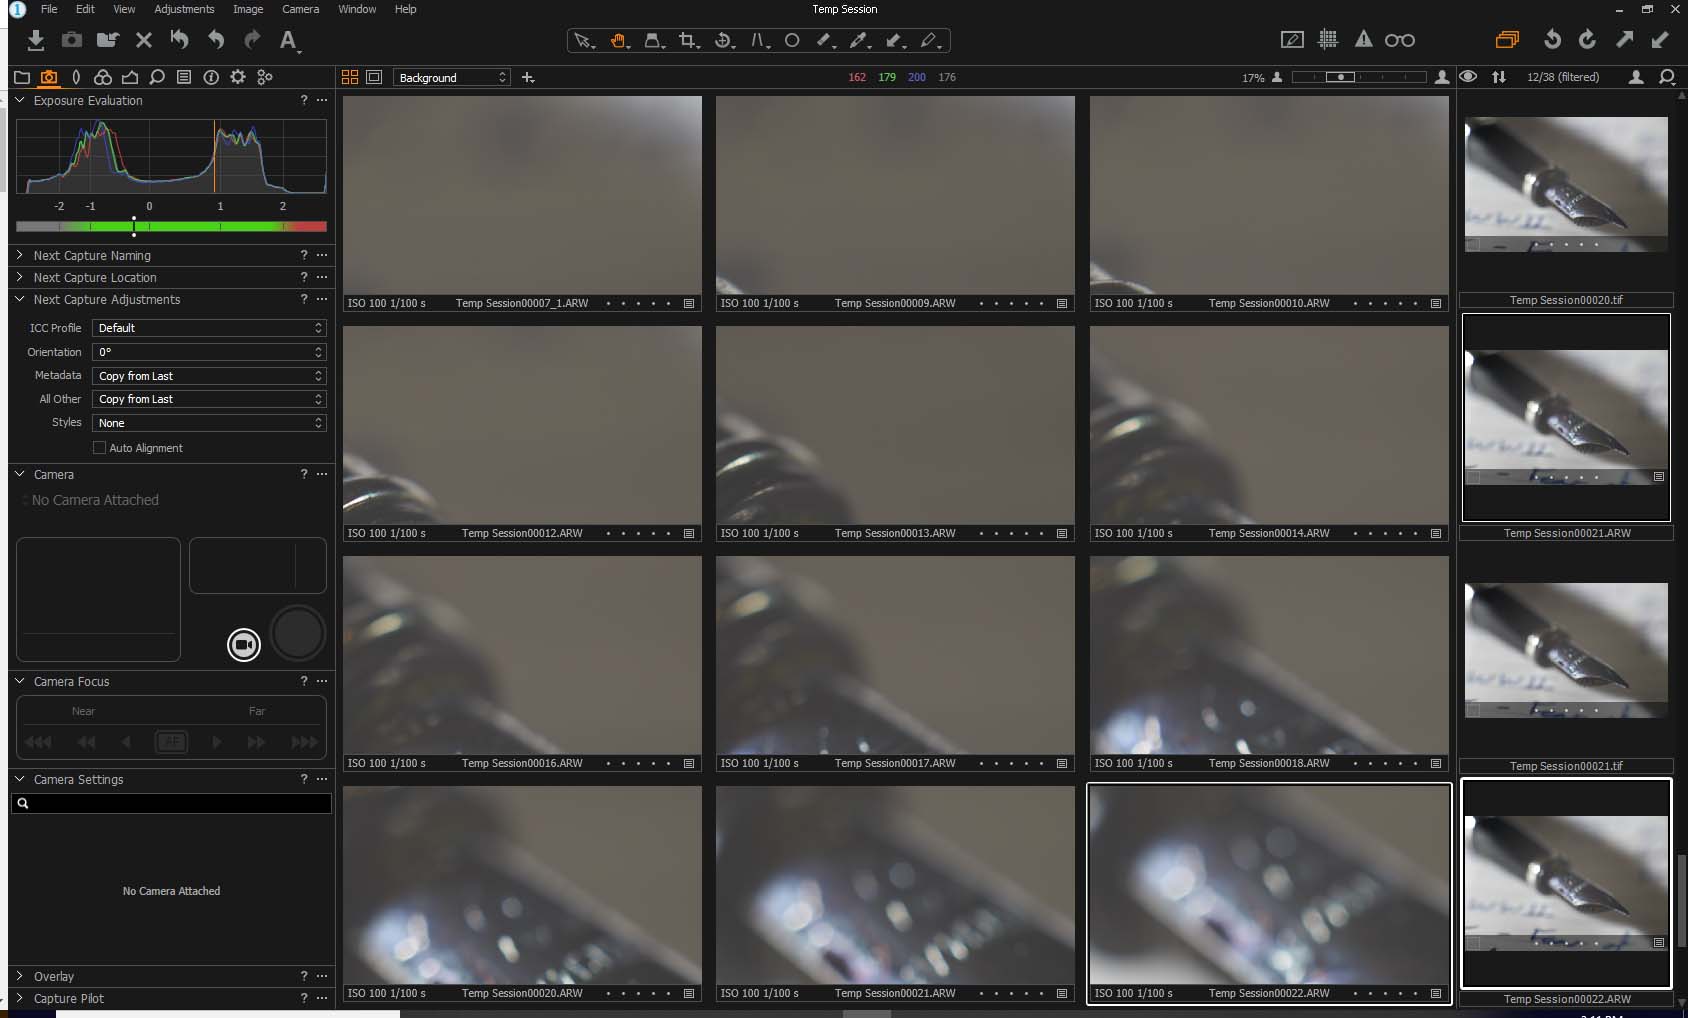Open the Adjustments menu
1688x1018 pixels.
pos(184,9)
